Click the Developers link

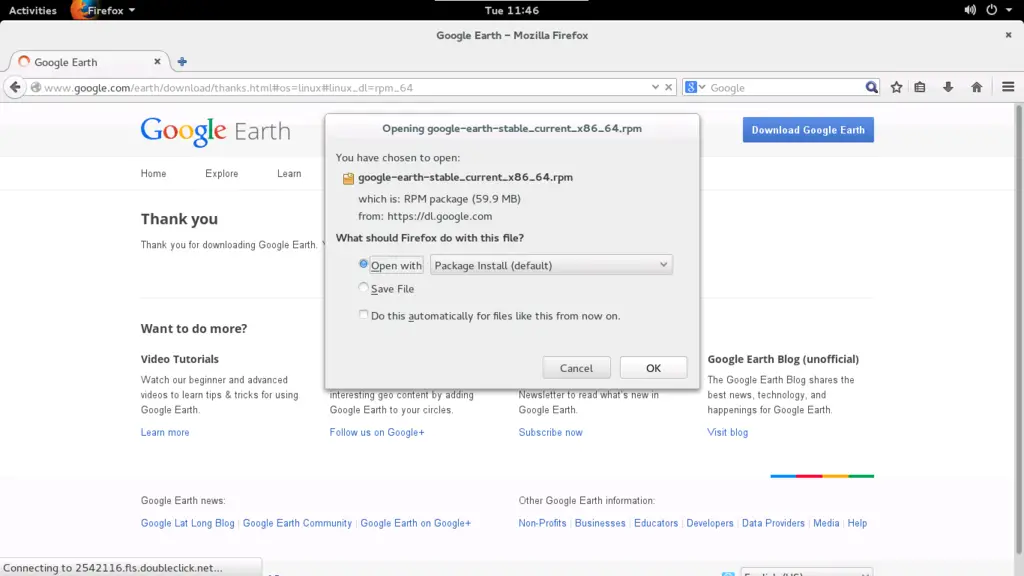pyautogui.click(x=710, y=523)
